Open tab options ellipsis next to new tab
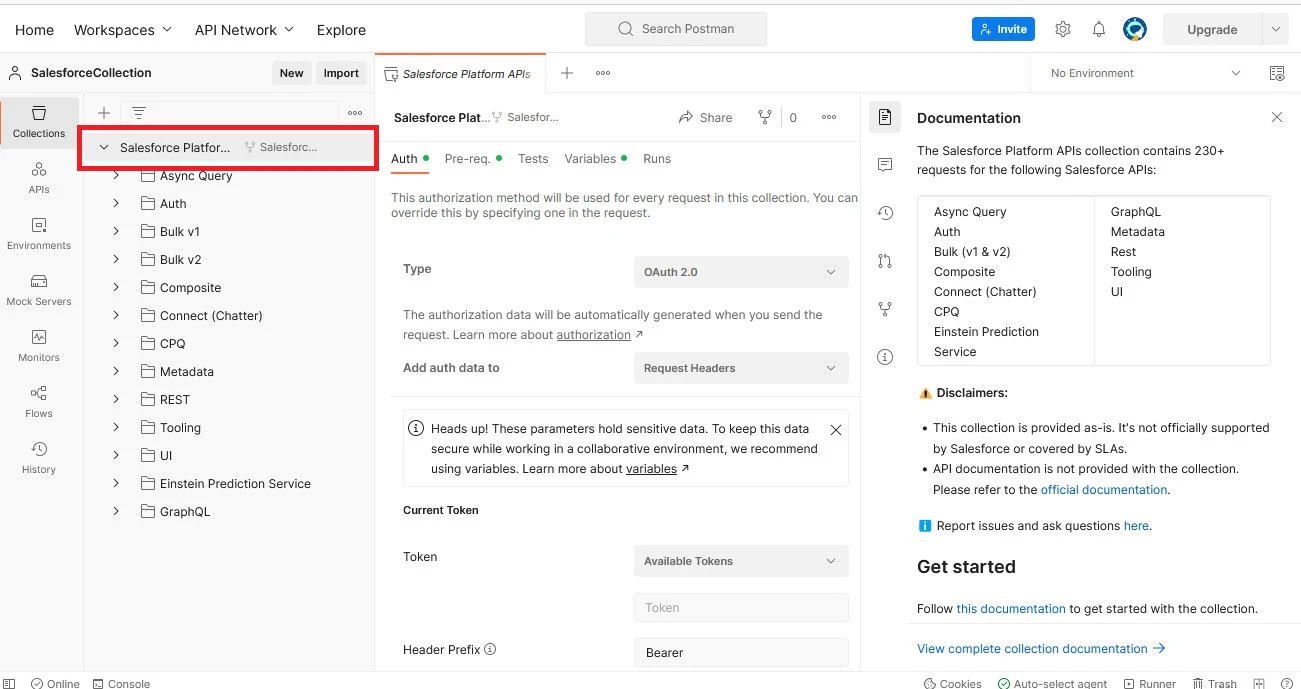The image size is (1301, 689). [x=603, y=73]
